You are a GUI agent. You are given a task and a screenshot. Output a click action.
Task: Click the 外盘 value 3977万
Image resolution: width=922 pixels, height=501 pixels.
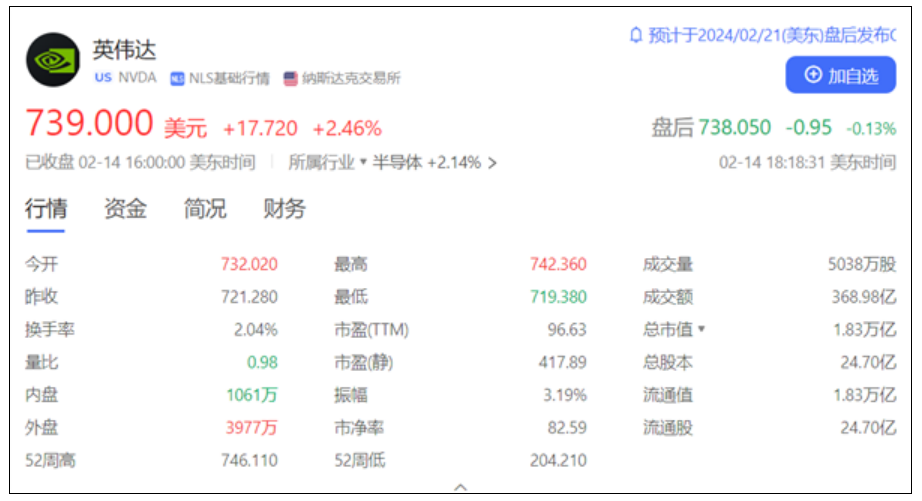252,427
